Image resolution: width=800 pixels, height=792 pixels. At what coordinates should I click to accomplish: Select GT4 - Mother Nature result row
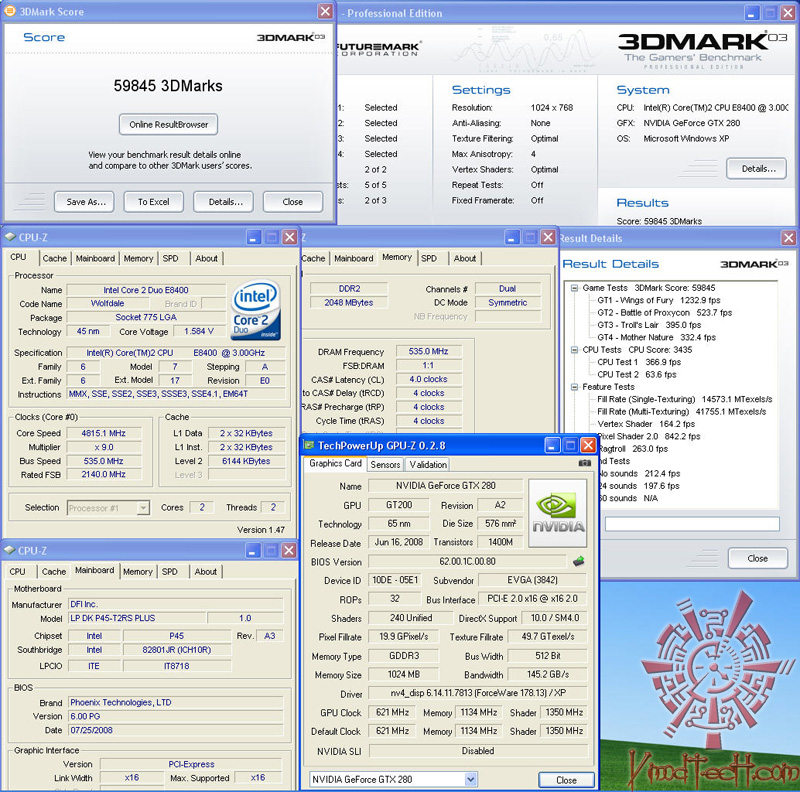pos(656,337)
